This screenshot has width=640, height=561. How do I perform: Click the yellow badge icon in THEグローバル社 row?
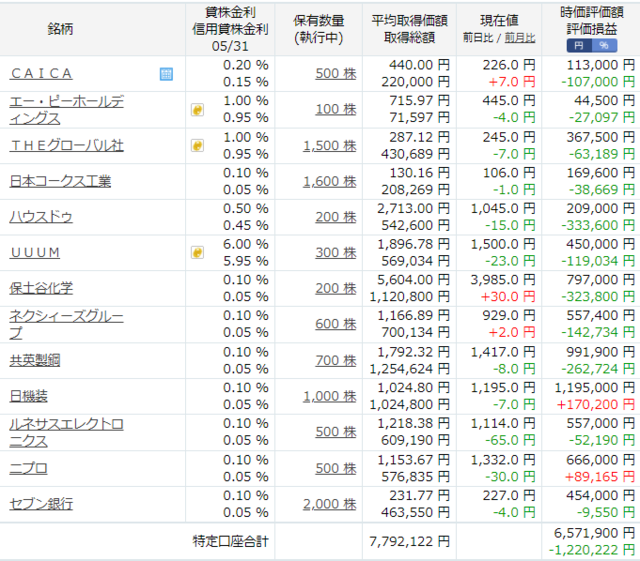[198, 146]
